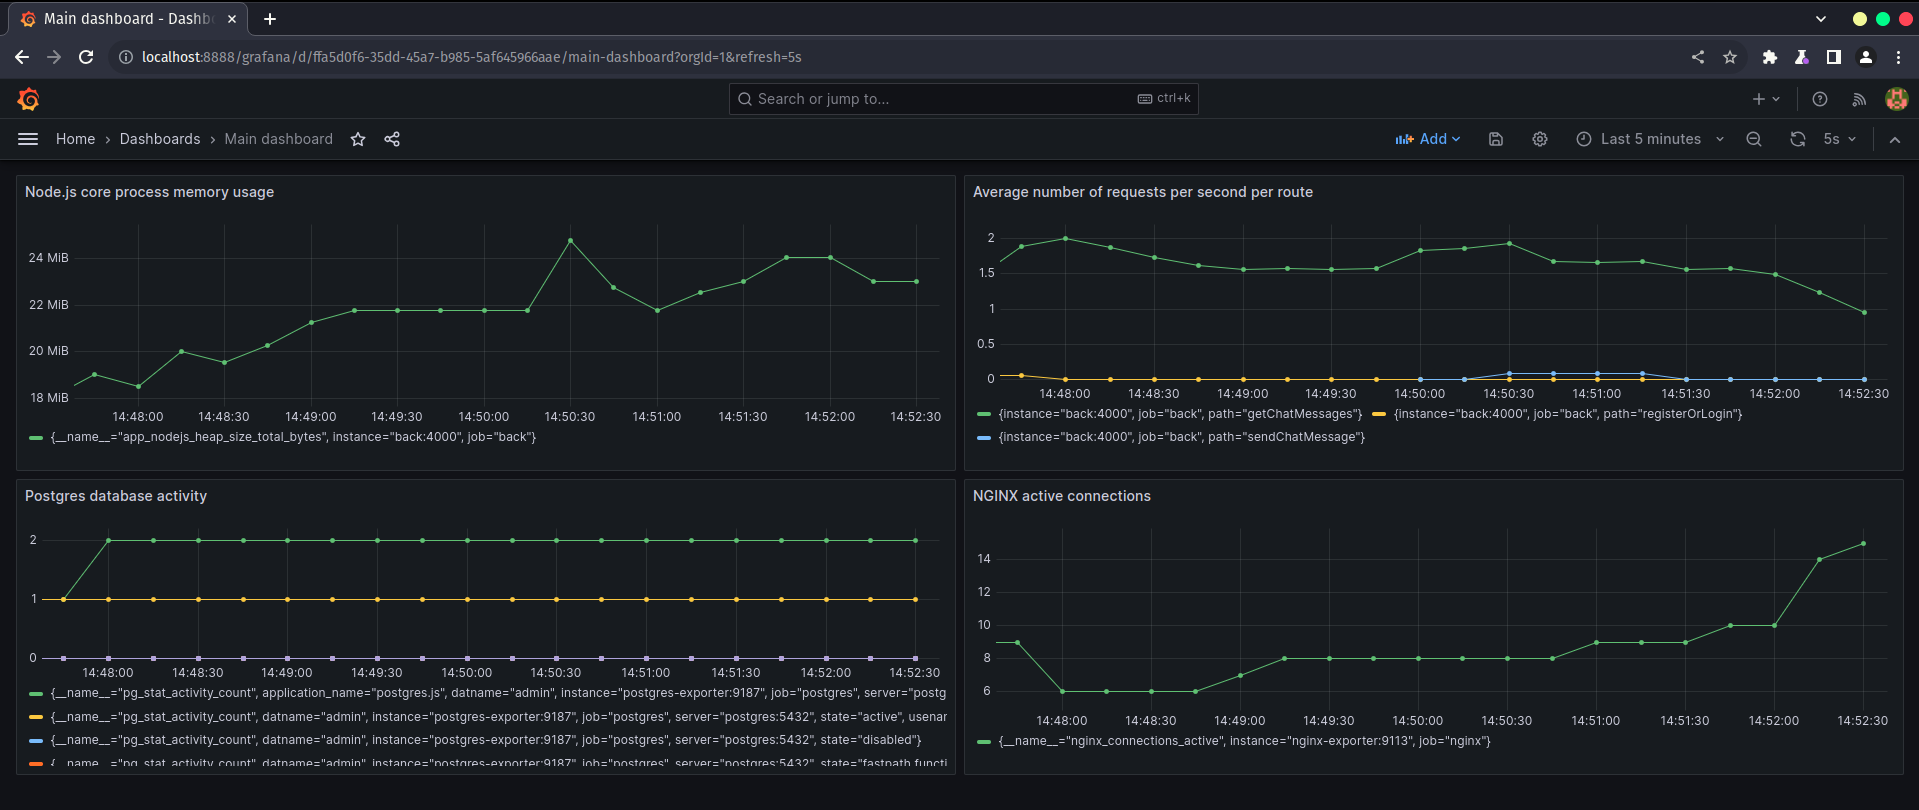Open the browser side panel icon
Viewport: 1919px width, 810px height.
(1834, 57)
